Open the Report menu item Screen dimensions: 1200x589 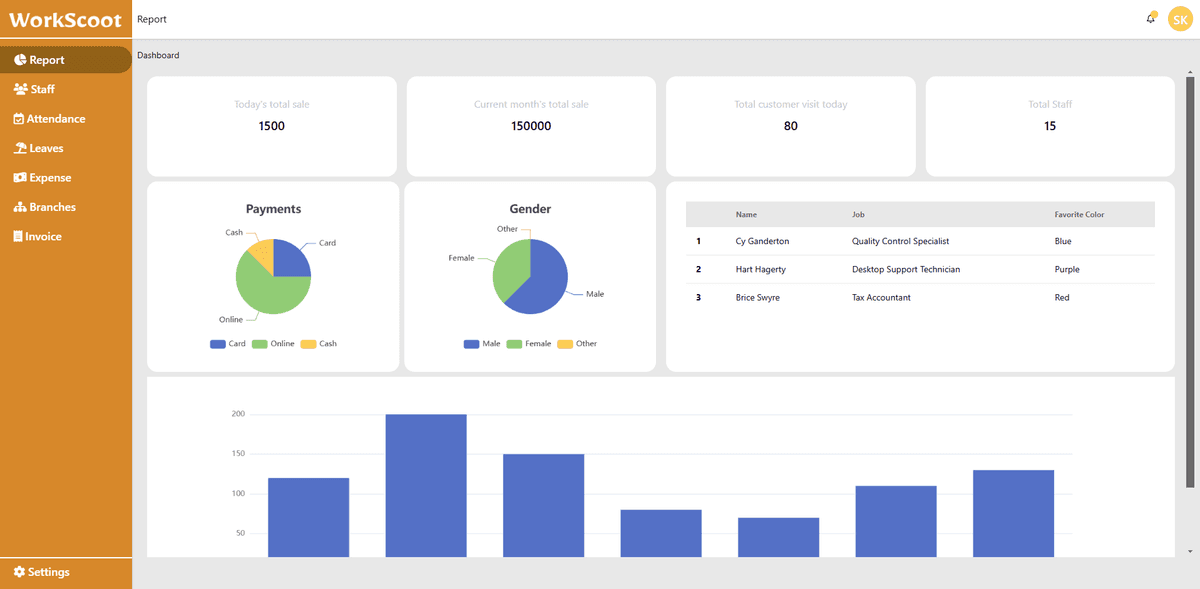66,60
